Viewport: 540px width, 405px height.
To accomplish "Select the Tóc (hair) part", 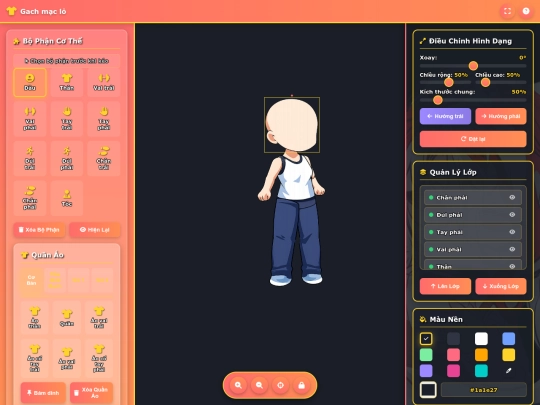I will pos(66,198).
